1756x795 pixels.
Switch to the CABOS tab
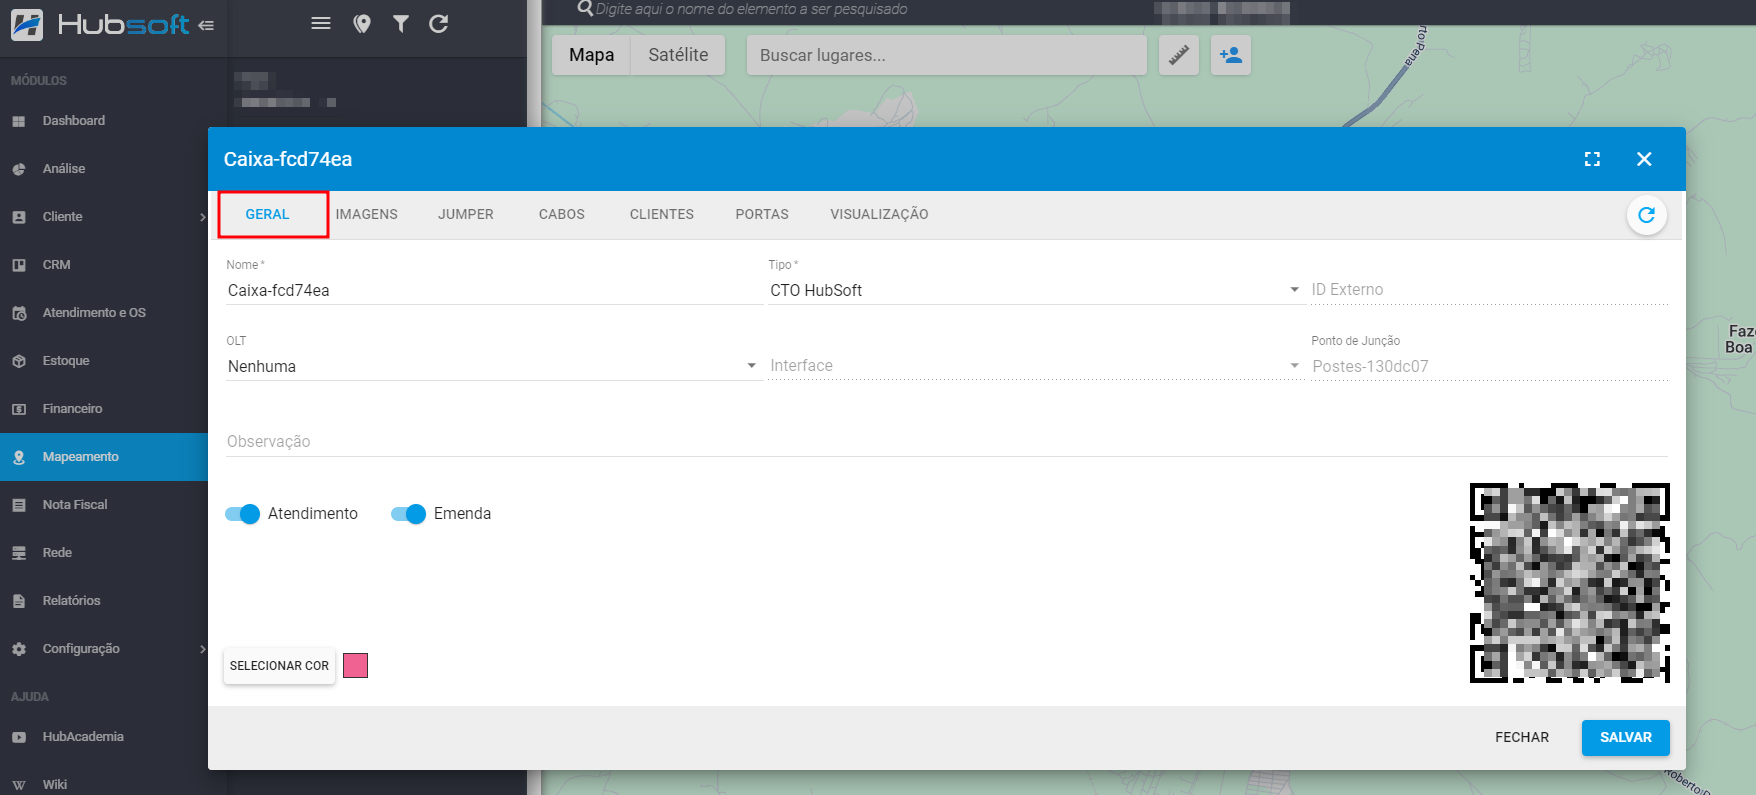click(562, 214)
